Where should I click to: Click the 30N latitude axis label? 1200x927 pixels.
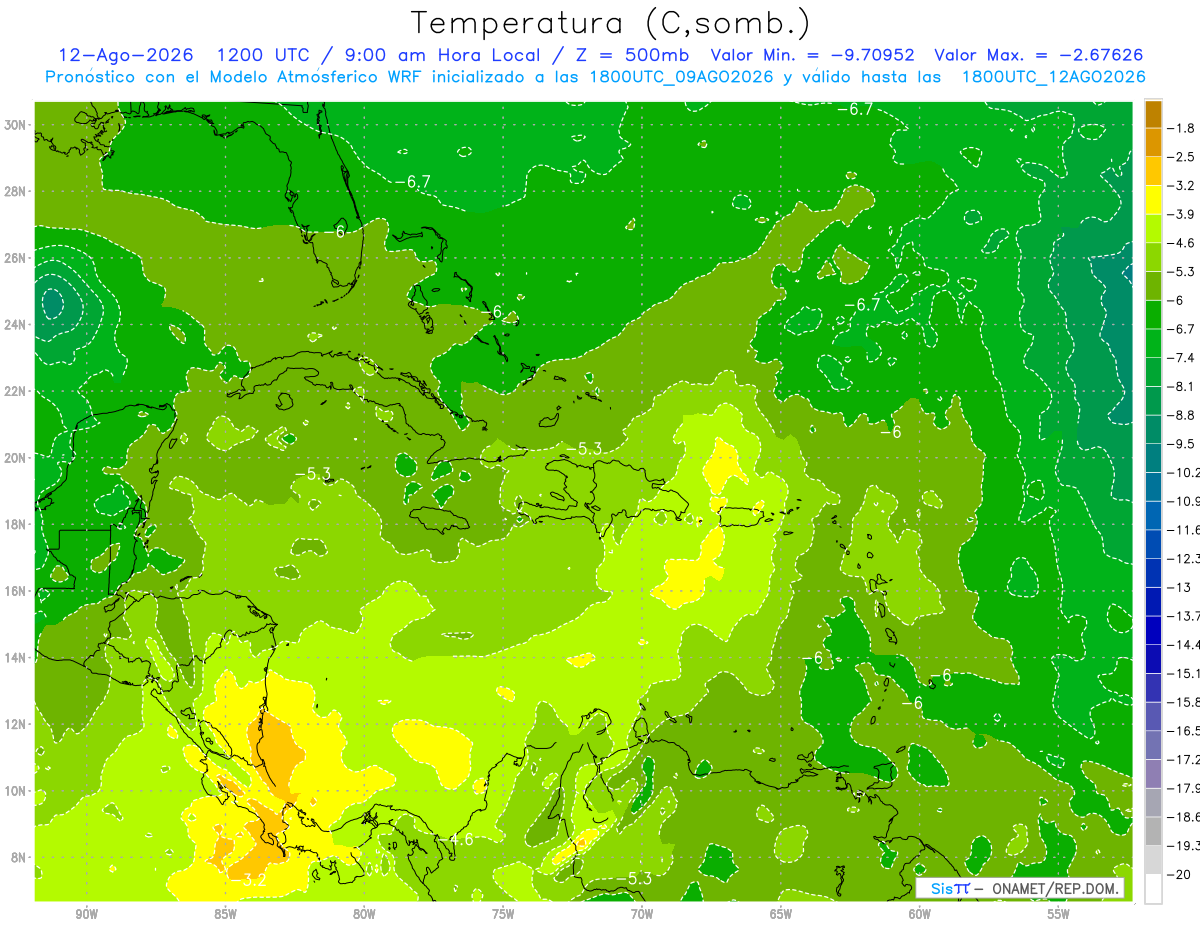[16, 124]
